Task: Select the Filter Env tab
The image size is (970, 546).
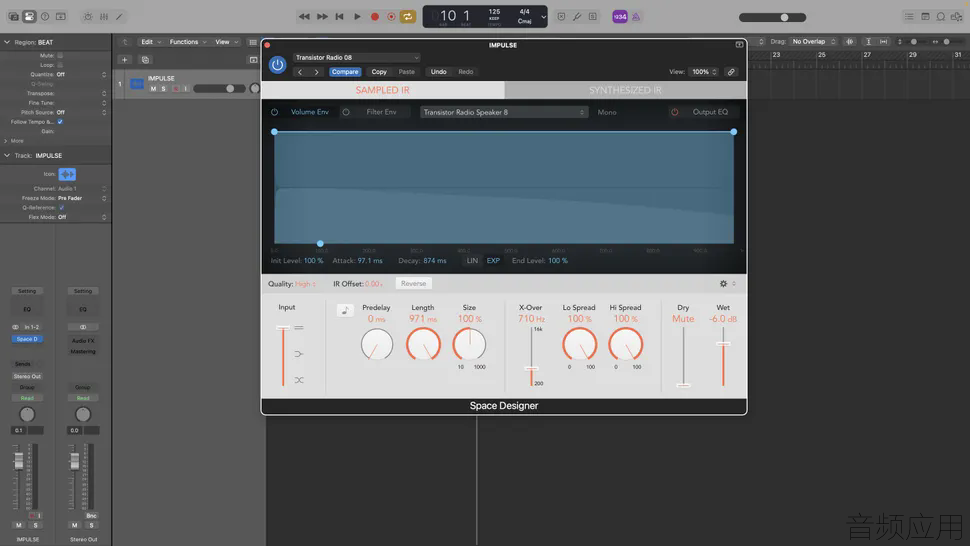Action: pos(381,112)
